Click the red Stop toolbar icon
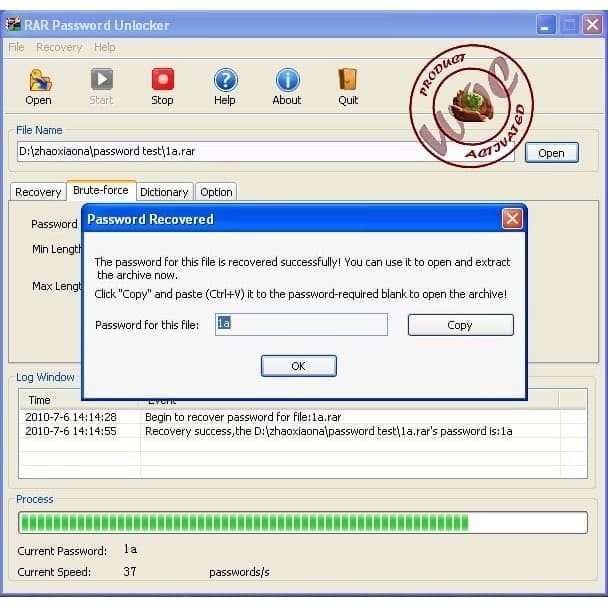Image resolution: width=608 pixels, height=608 pixels. (163, 79)
